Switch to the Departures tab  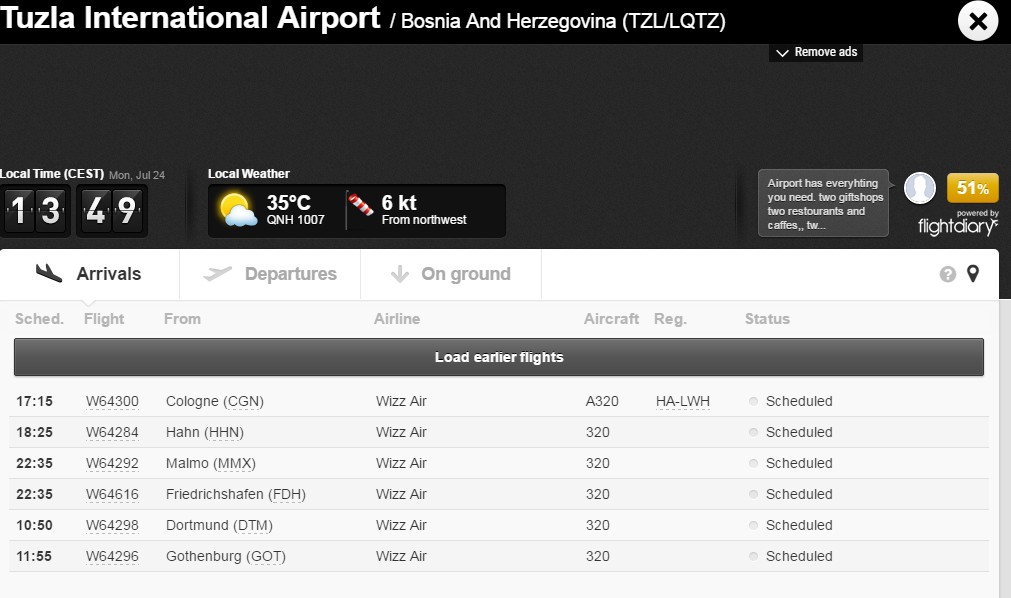tap(270, 274)
